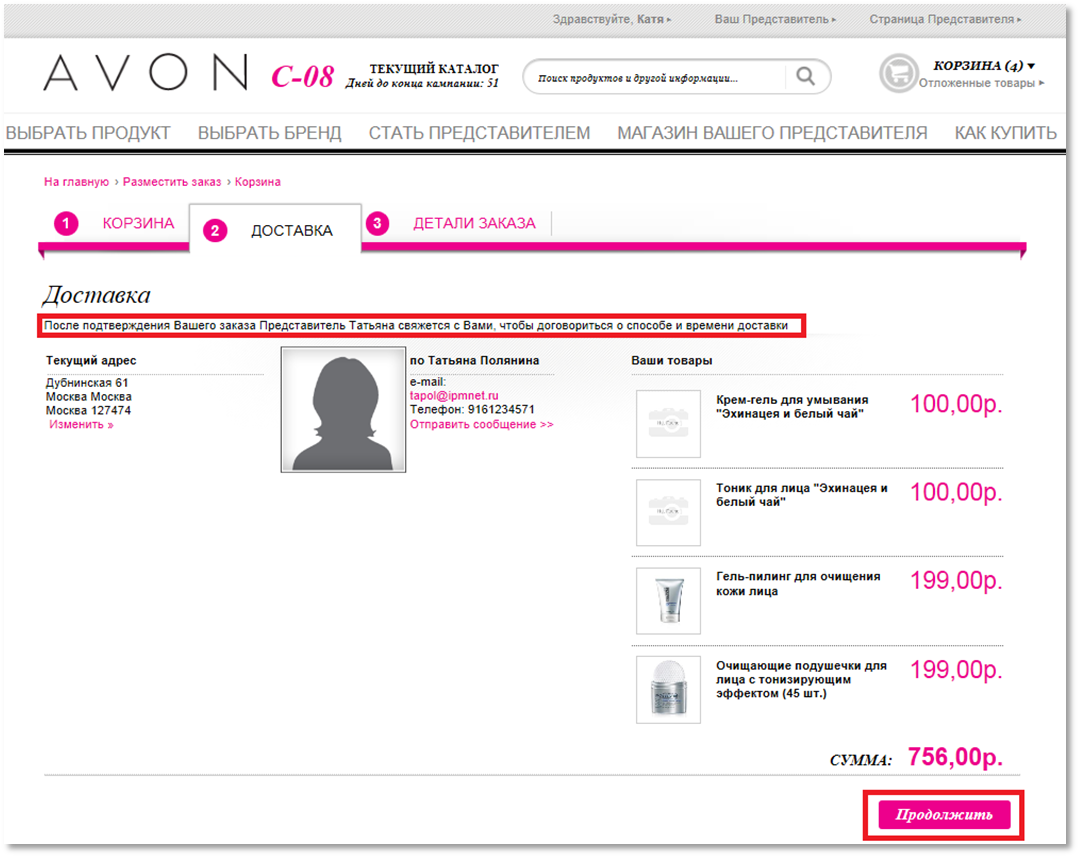Click tapol@ipmnet.ru email link
The height and width of the screenshot is (857, 1079).
[x=454, y=396]
